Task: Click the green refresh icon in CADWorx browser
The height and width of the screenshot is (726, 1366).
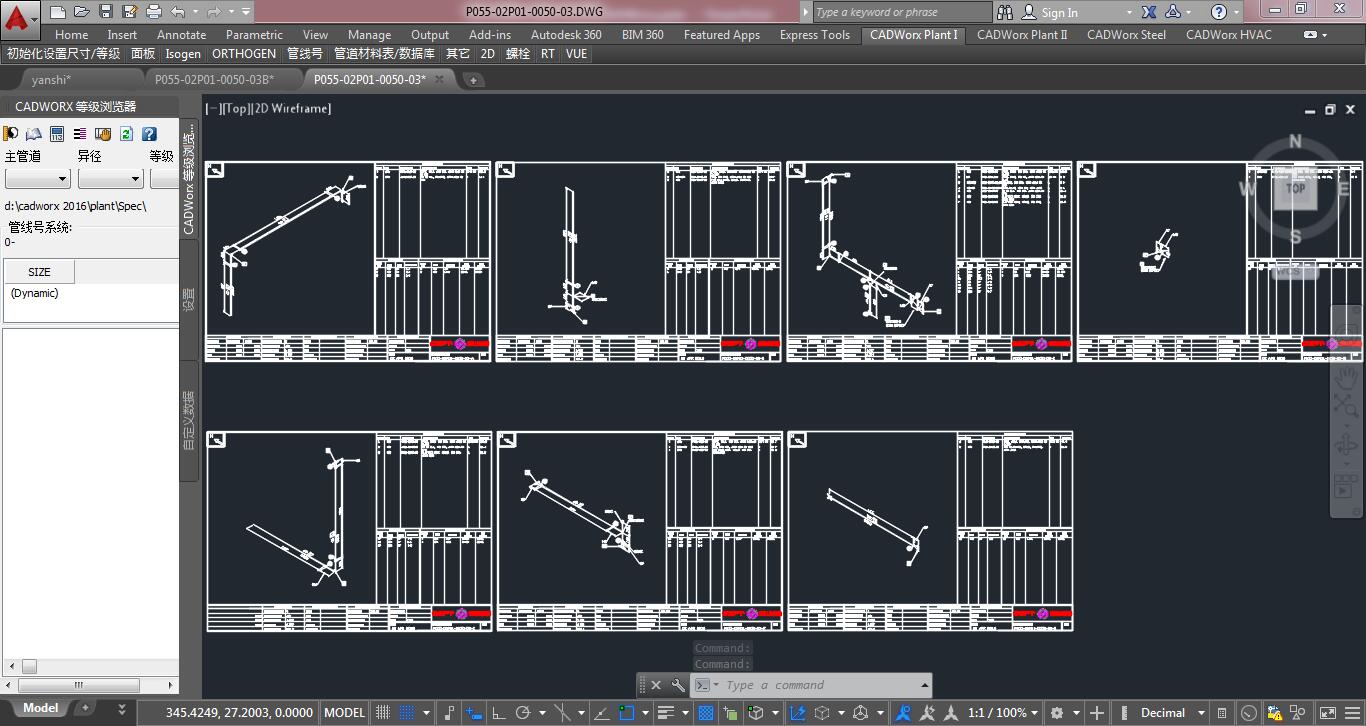Action: [x=127, y=134]
